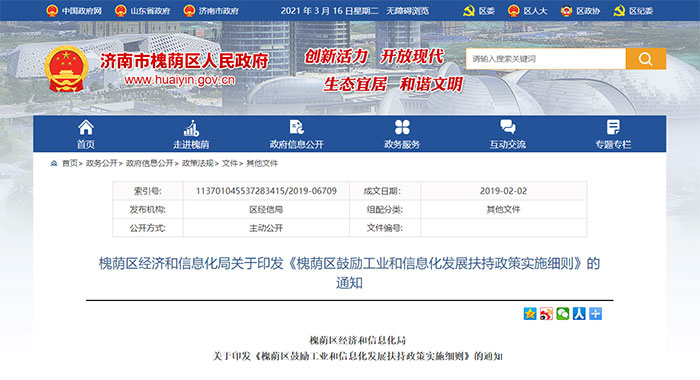Share the article via WeChat icon
This screenshot has width=700, height=380.
point(562,314)
